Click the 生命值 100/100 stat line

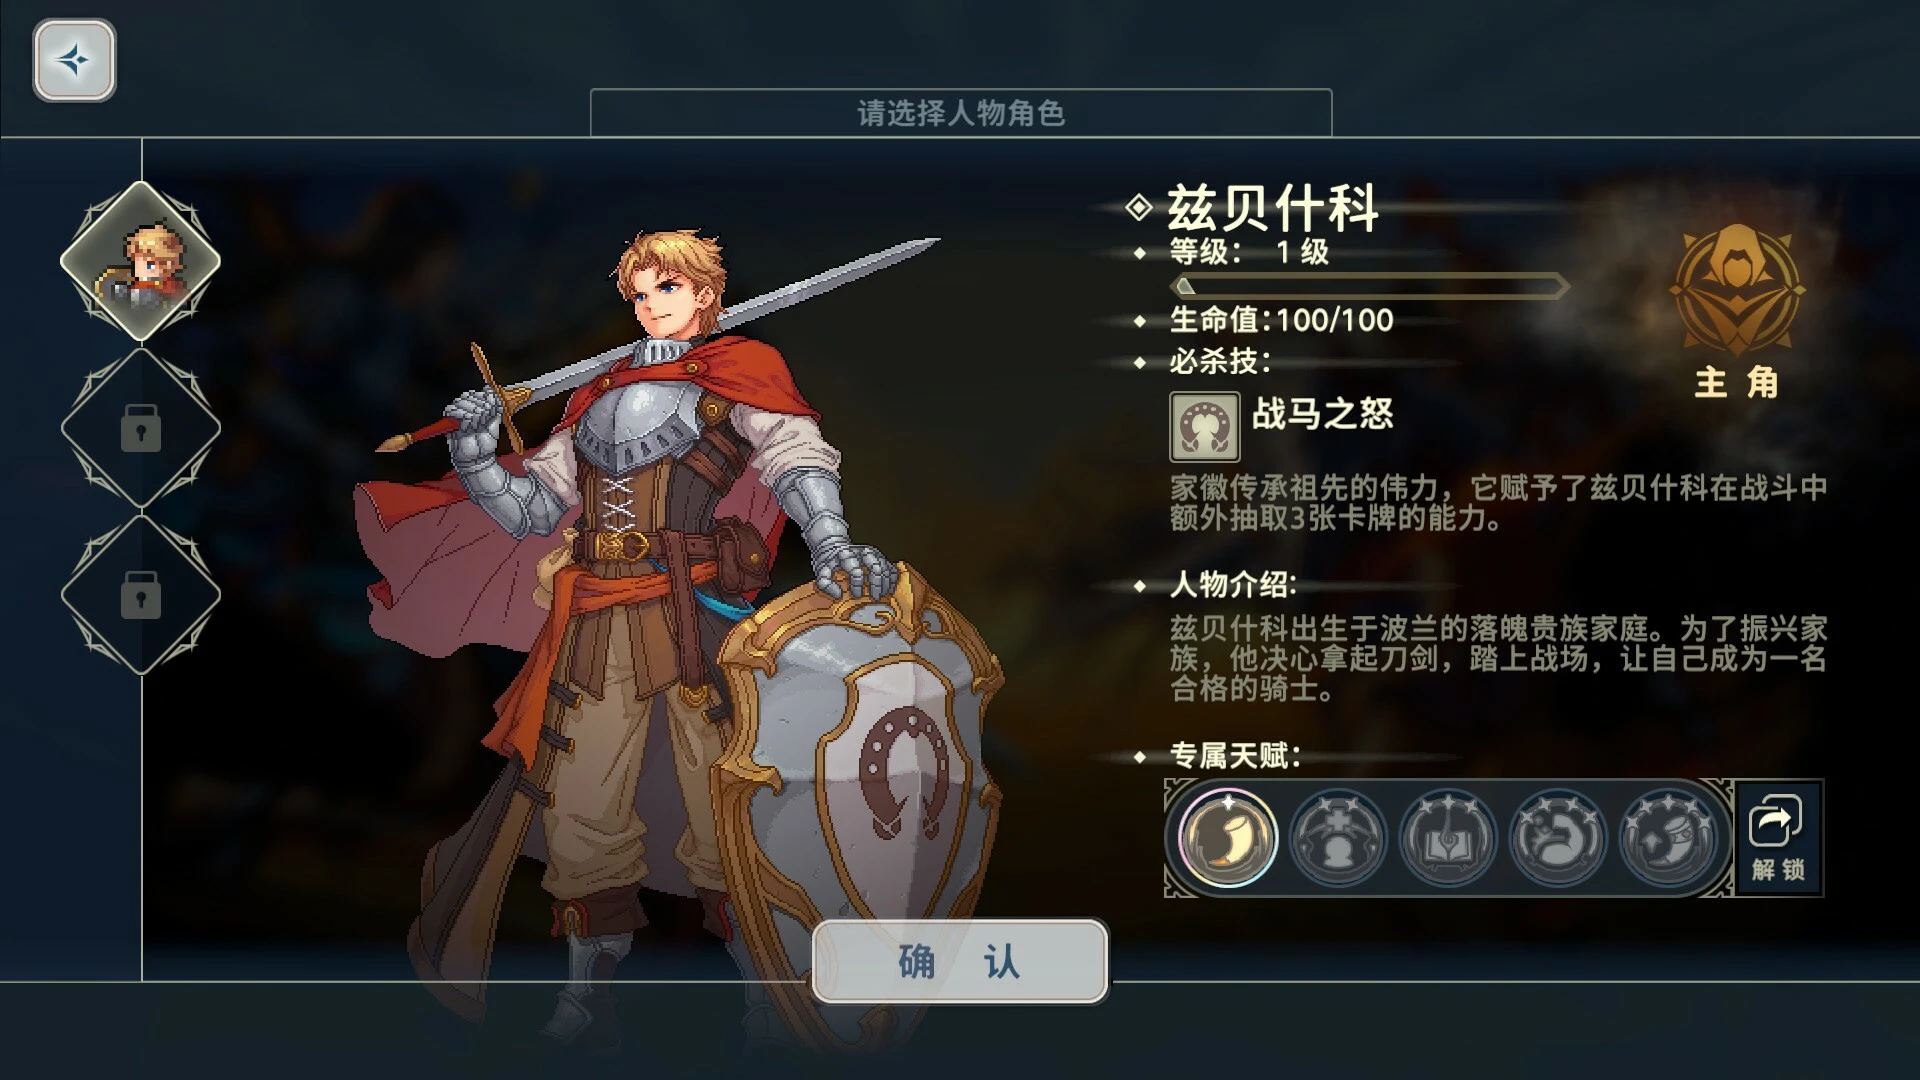coord(1281,320)
